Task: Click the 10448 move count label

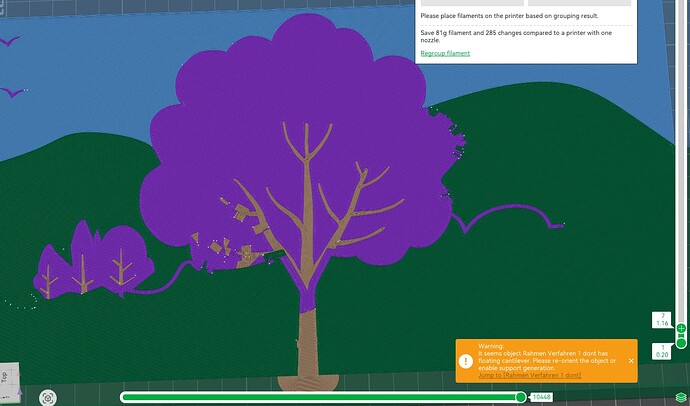Action: [541, 397]
